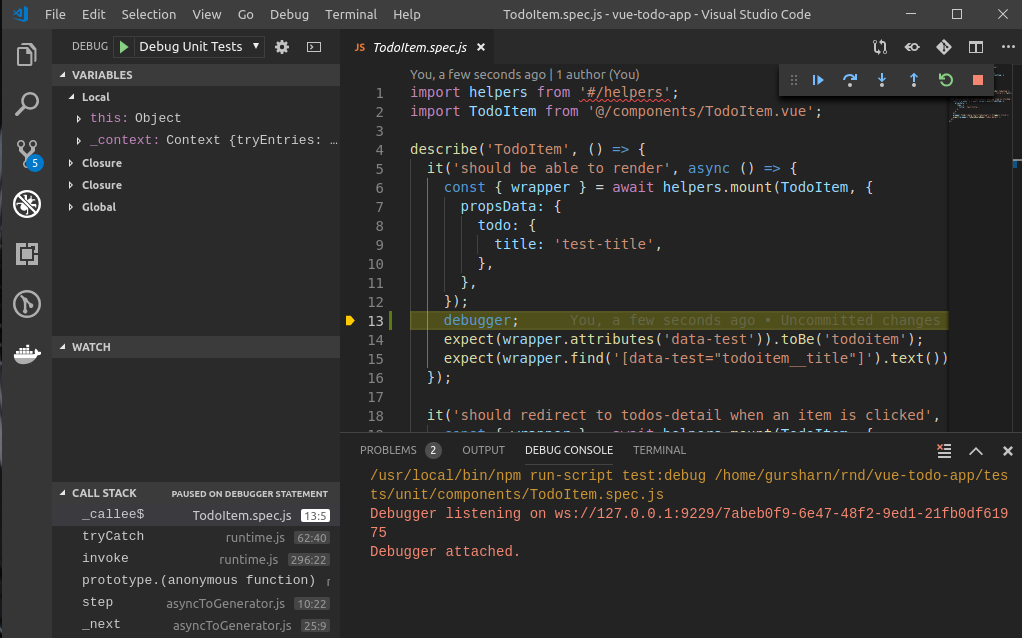The width and height of the screenshot is (1022, 638).
Task: Open launch.json with the gear icon
Action: (x=282, y=47)
